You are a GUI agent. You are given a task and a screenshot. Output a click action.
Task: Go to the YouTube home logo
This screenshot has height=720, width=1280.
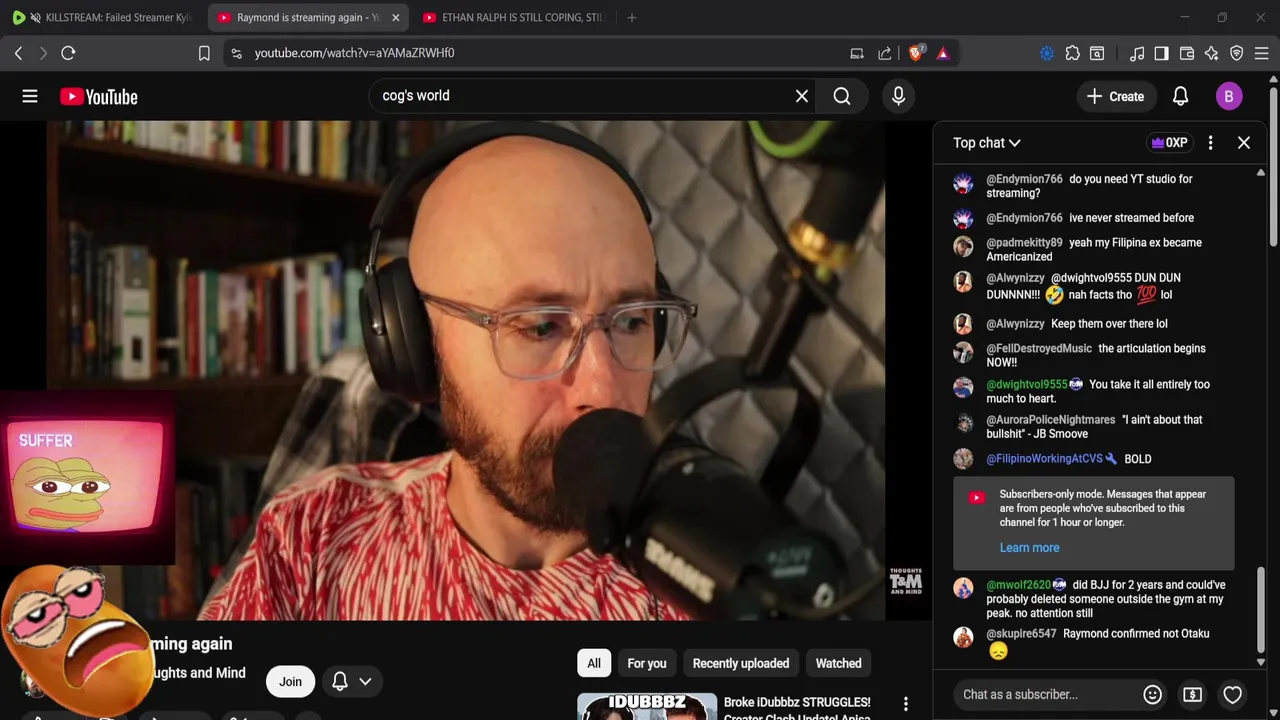[98, 96]
